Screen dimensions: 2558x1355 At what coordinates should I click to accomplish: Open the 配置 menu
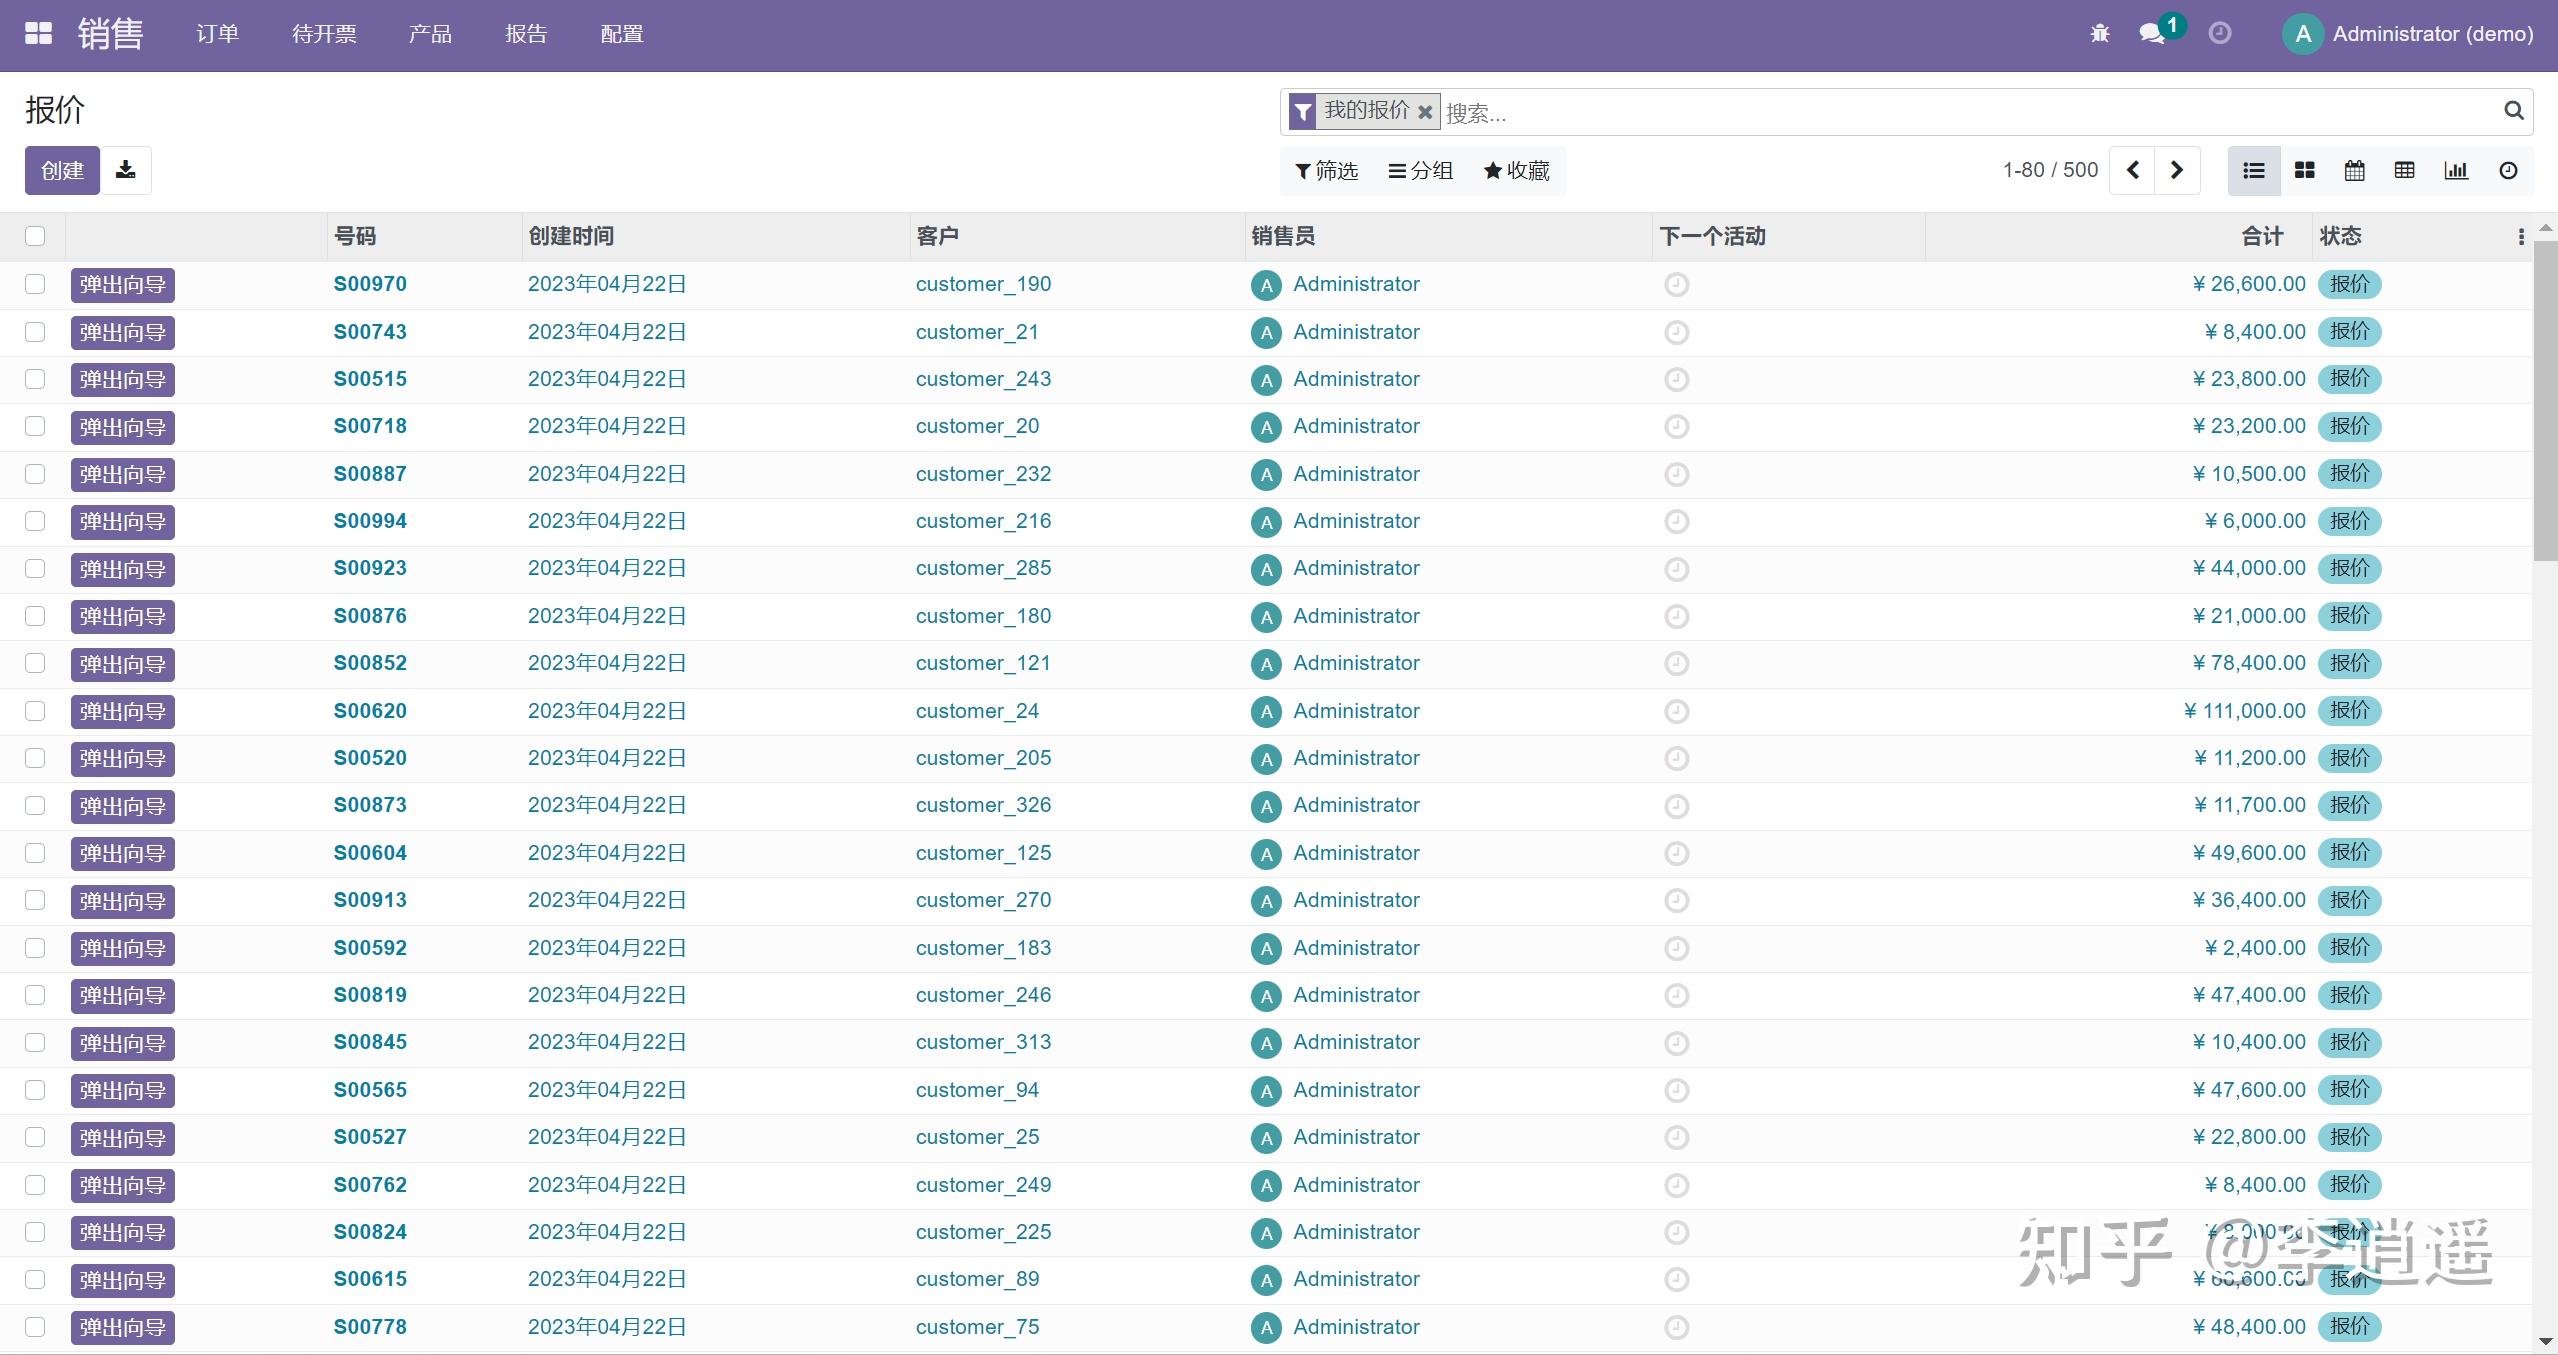(621, 33)
